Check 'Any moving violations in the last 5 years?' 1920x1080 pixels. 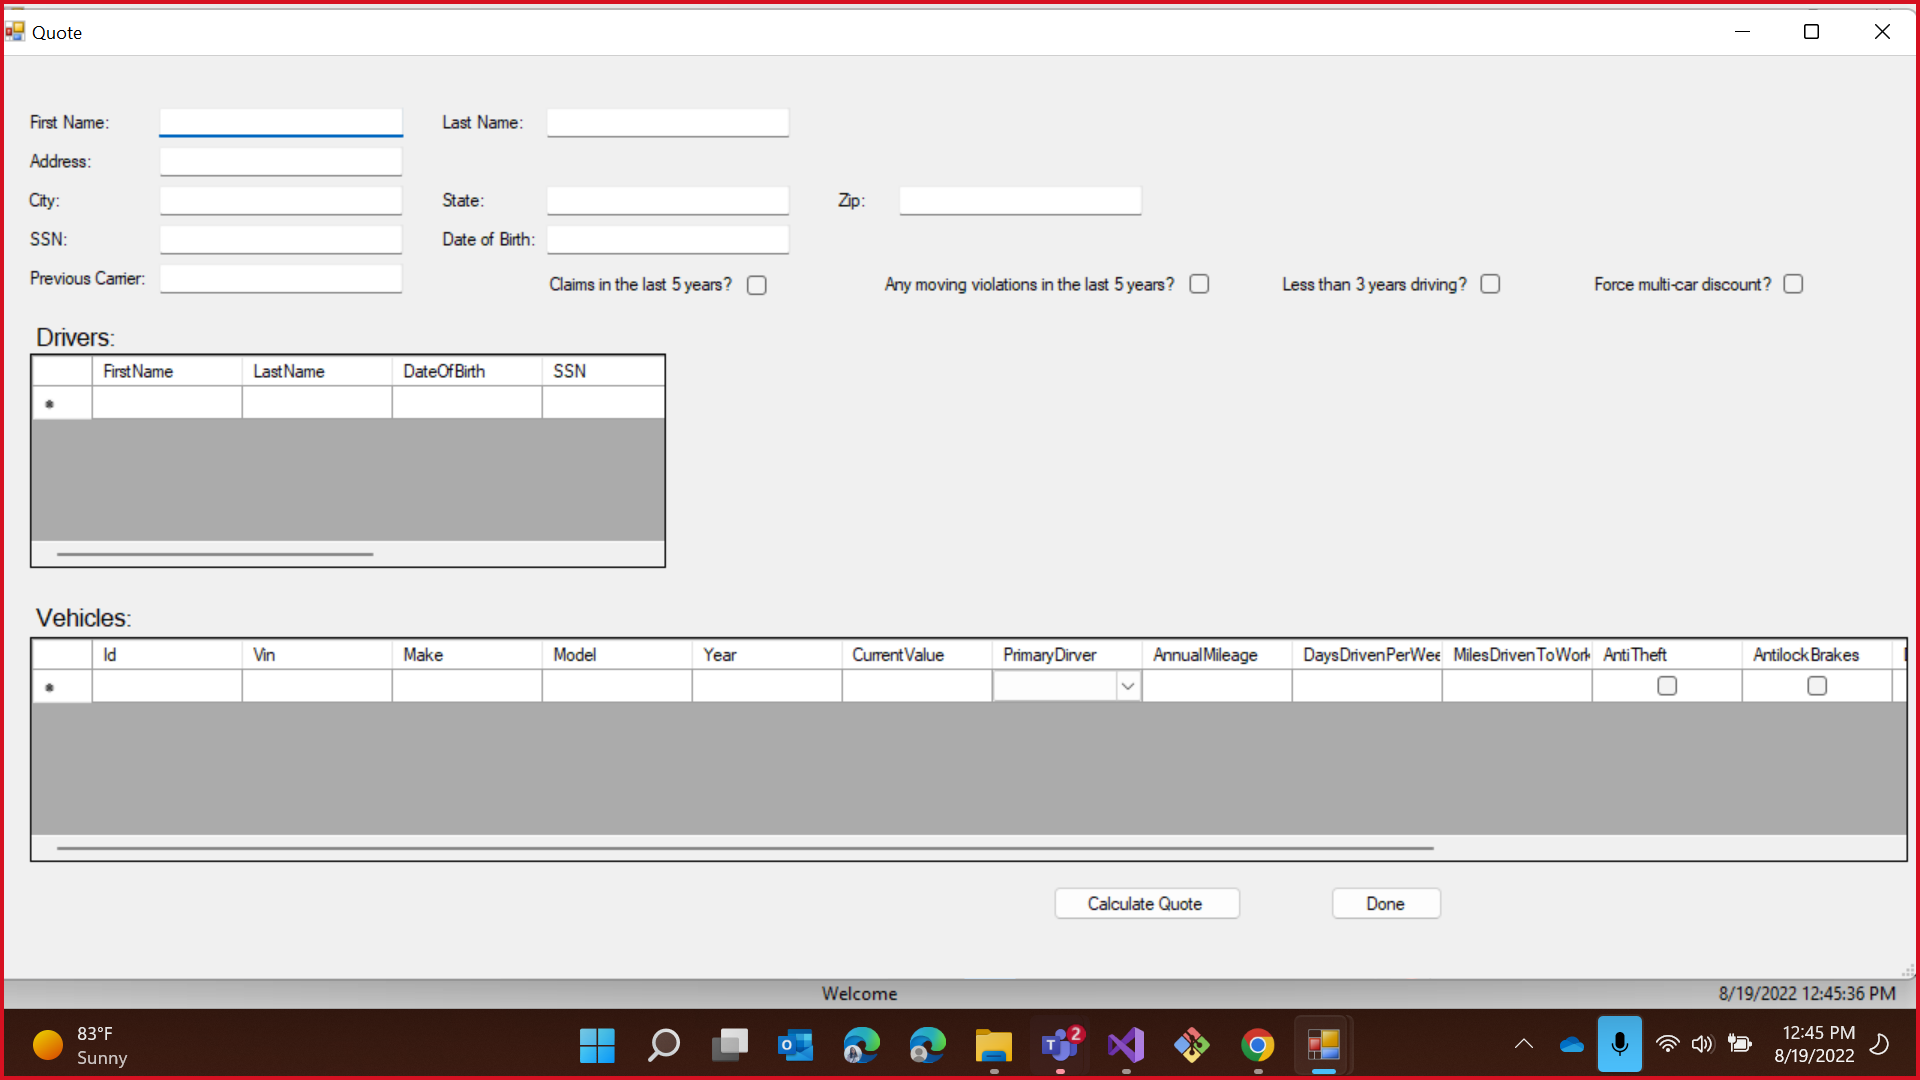[1199, 284]
